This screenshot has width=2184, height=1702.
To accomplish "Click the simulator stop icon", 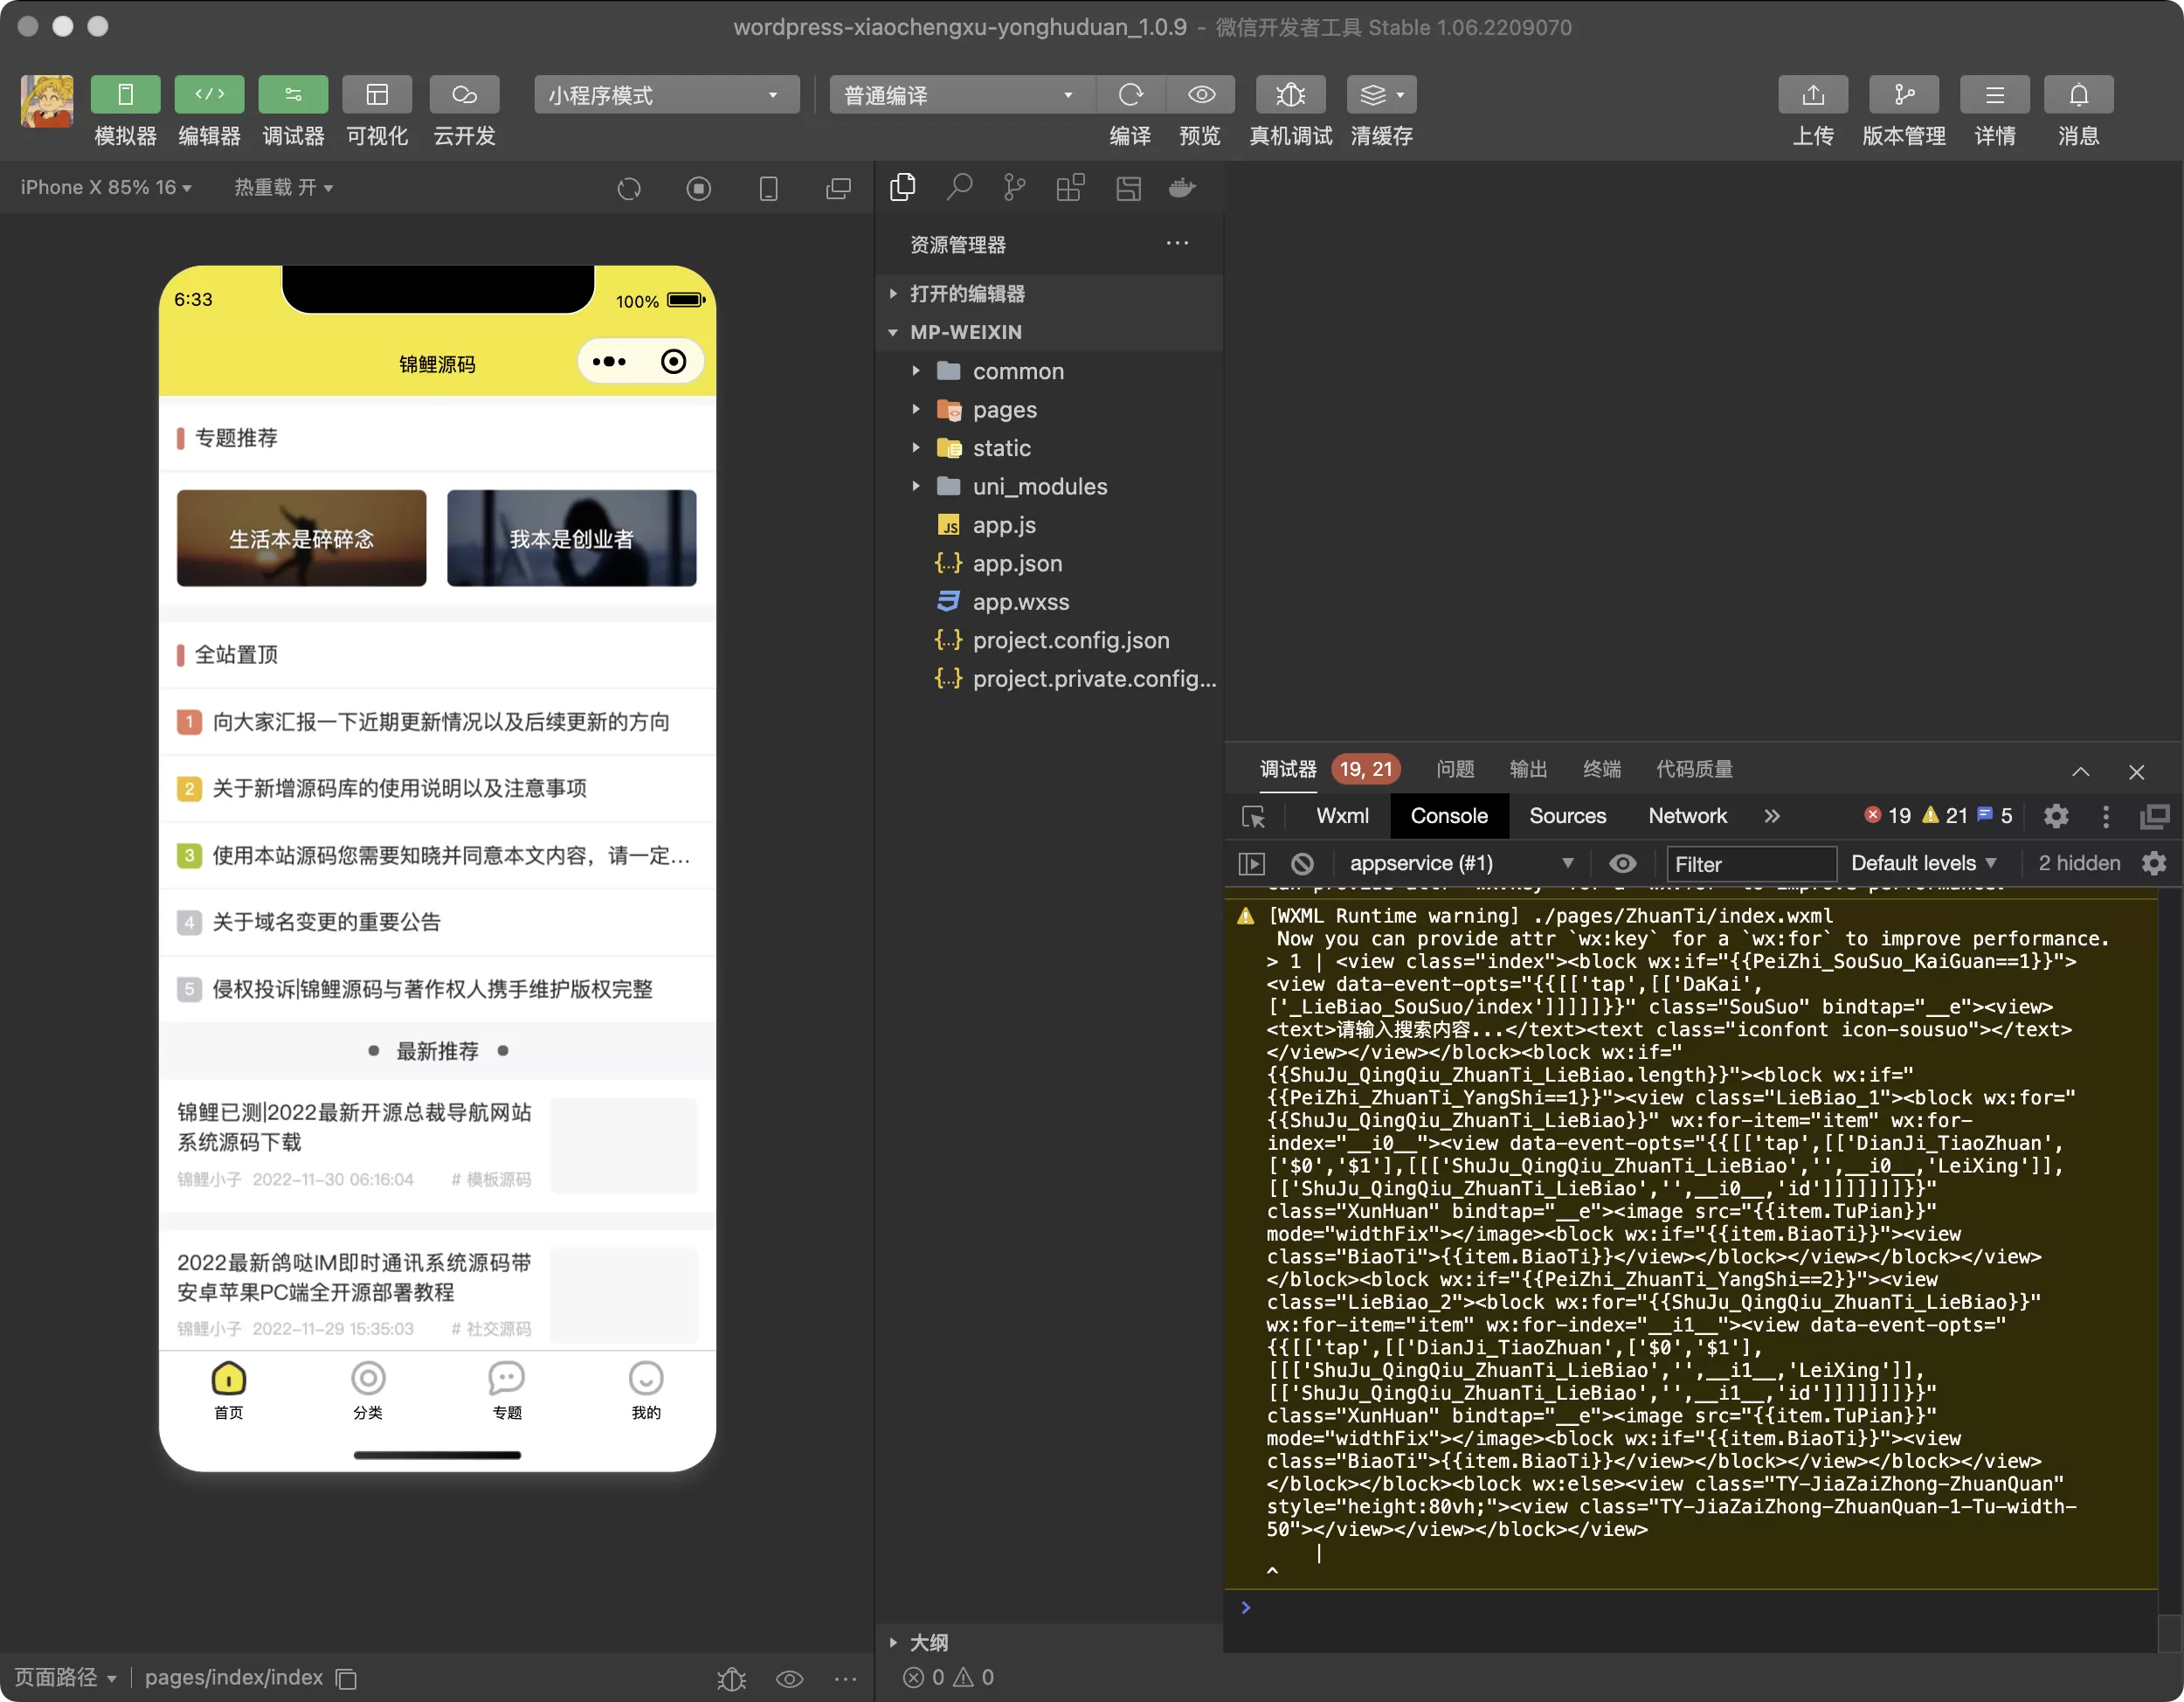I will [699, 188].
